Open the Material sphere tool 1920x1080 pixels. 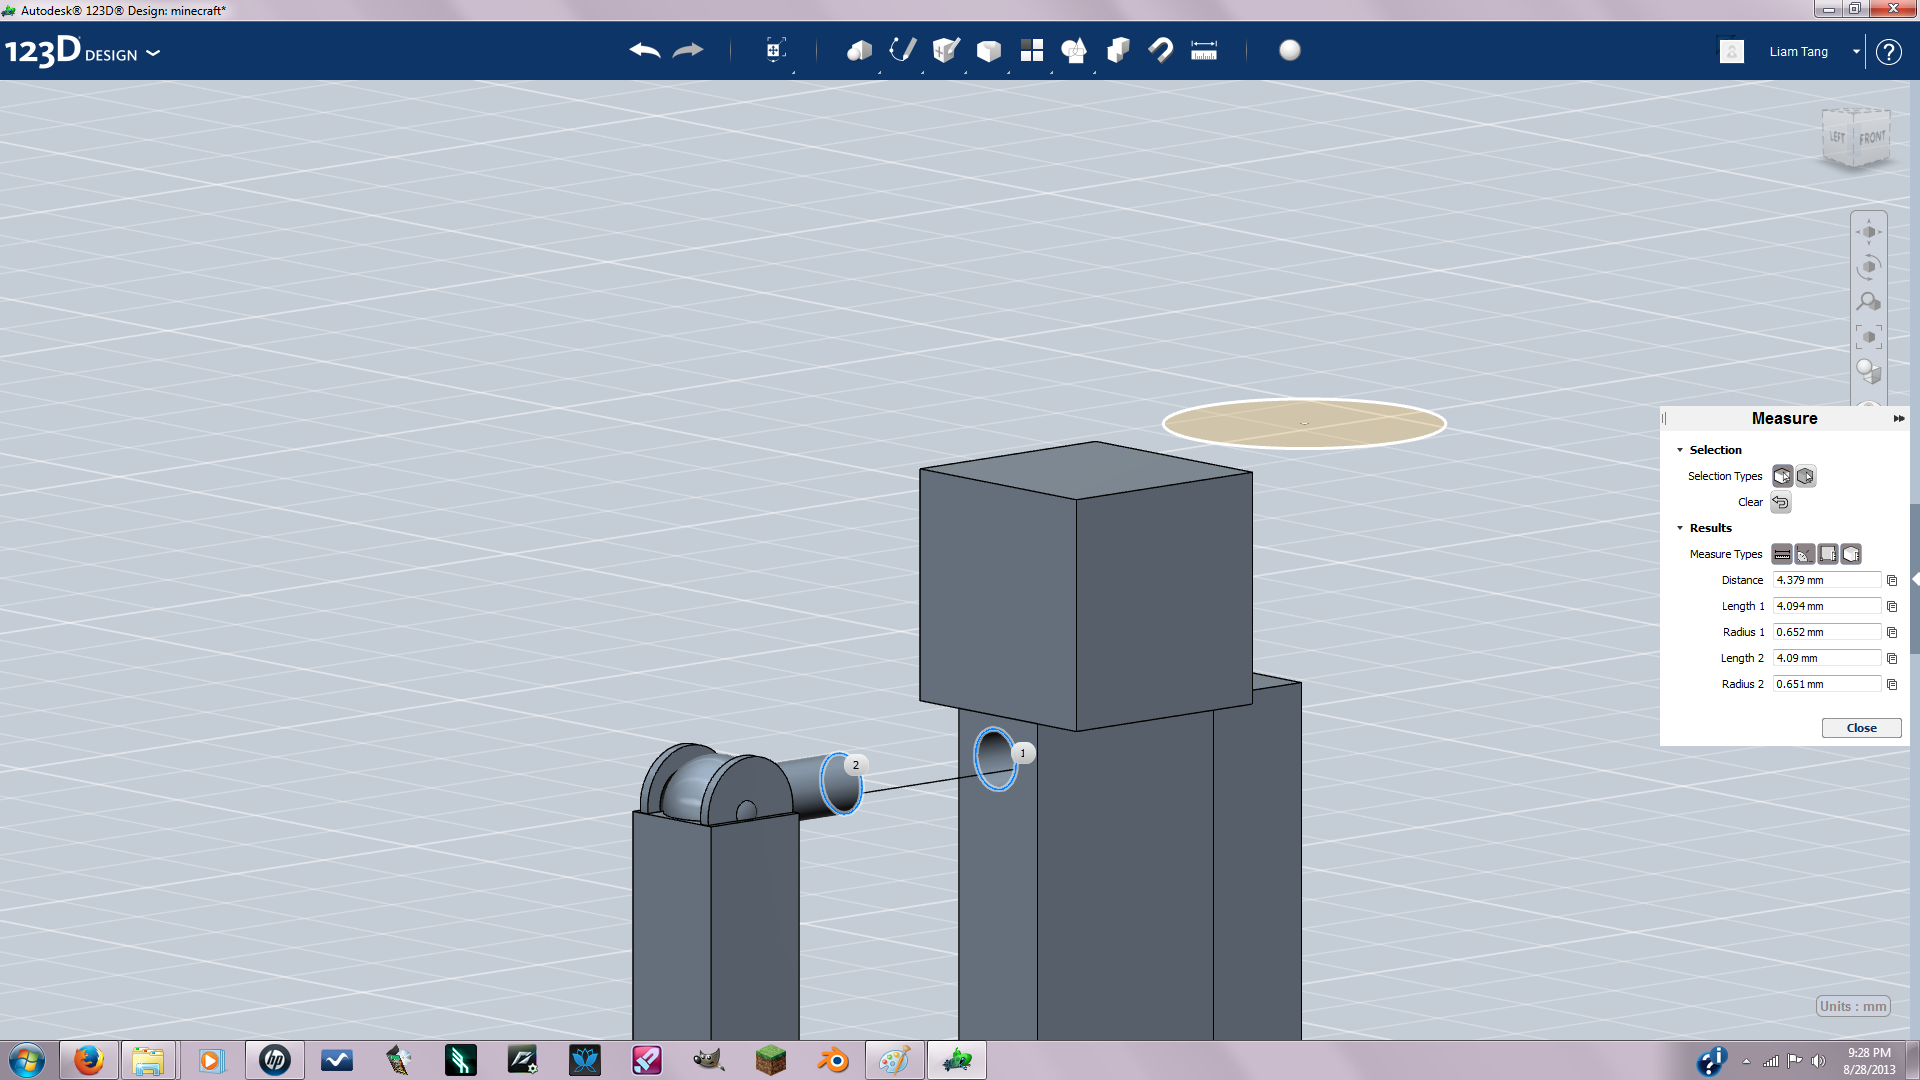click(x=1290, y=50)
